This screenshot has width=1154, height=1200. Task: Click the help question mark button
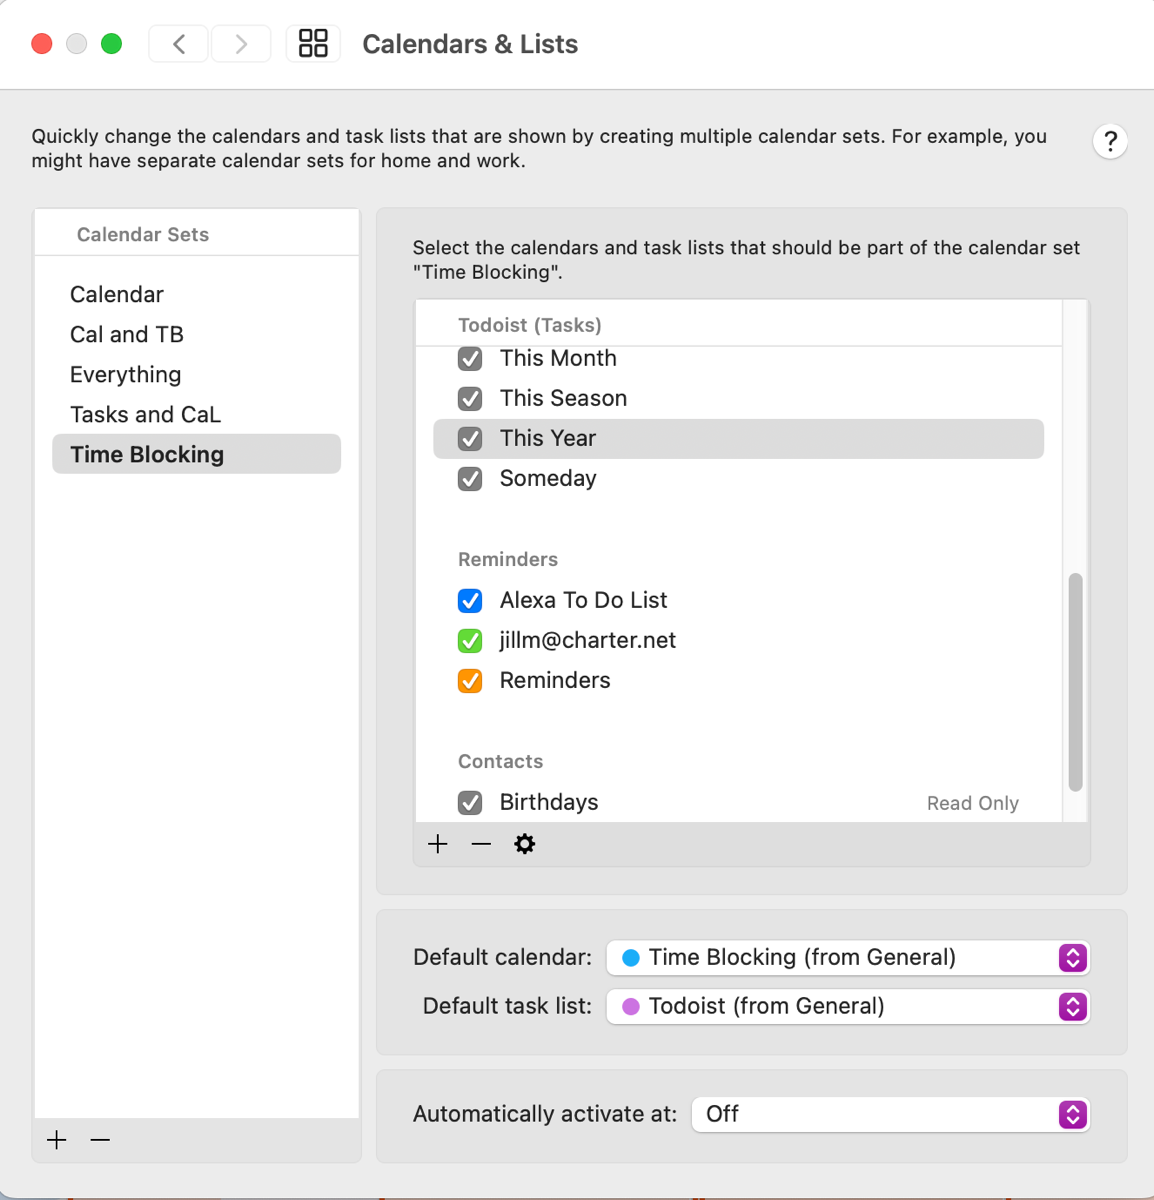[x=1110, y=142]
